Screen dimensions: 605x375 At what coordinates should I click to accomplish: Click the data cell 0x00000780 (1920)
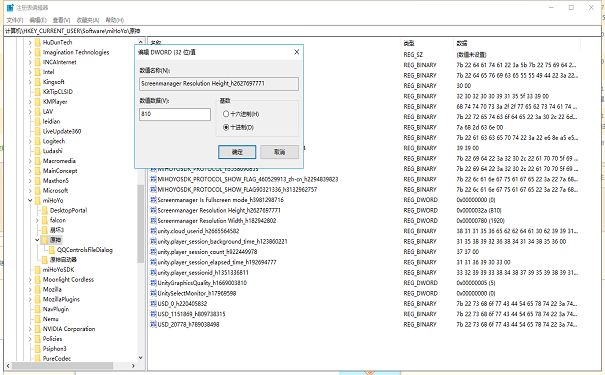pos(480,221)
